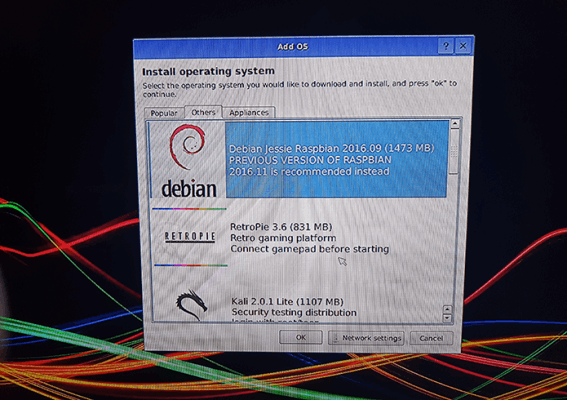Click the scrollbar page-up arrow near the bottom

(447, 309)
